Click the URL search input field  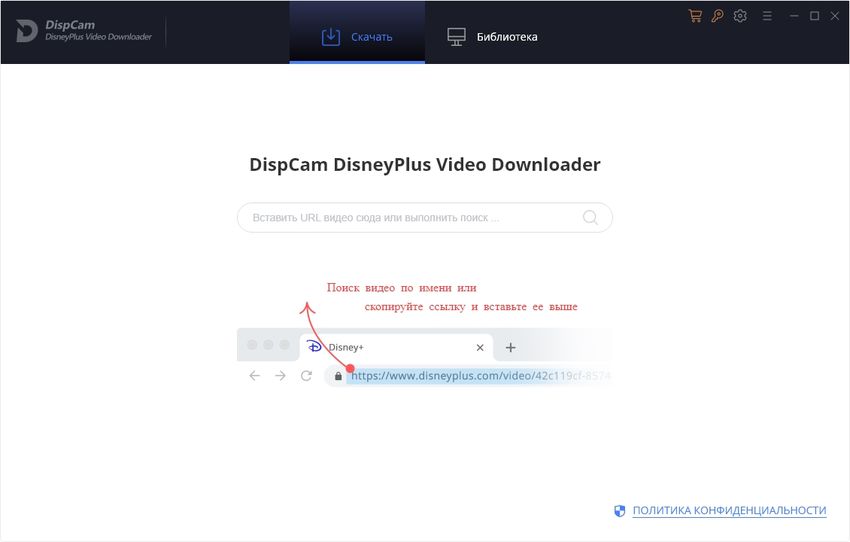pyautogui.click(x=424, y=217)
